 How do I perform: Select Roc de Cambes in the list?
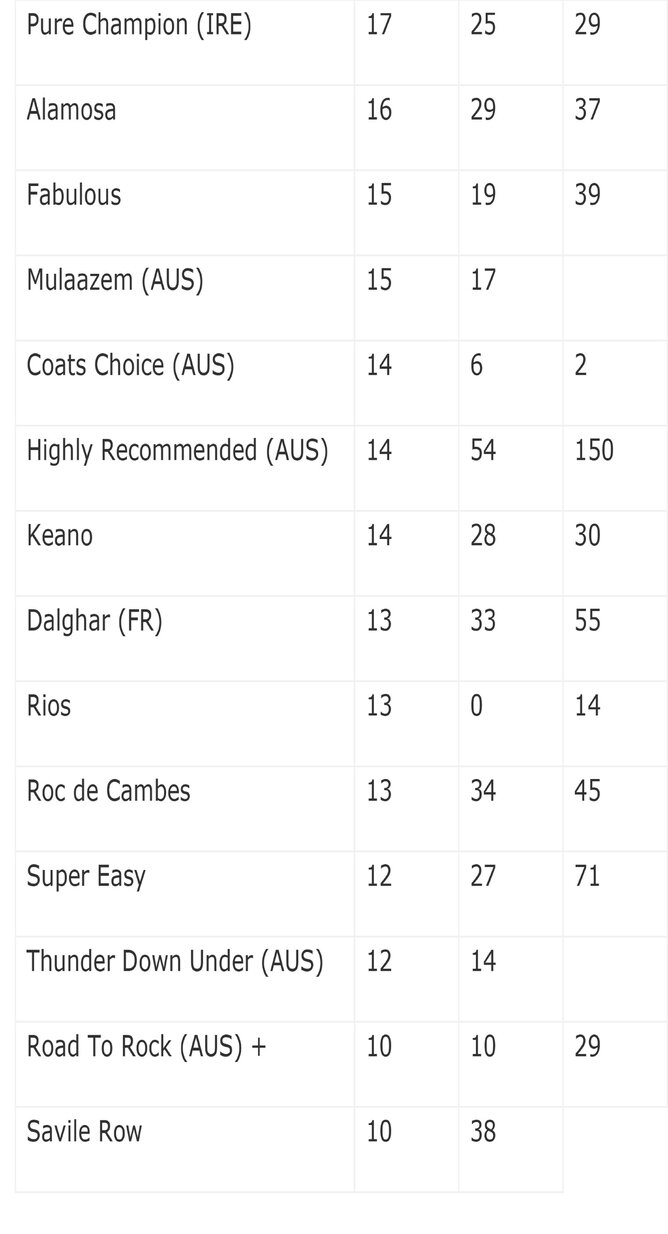(108, 791)
